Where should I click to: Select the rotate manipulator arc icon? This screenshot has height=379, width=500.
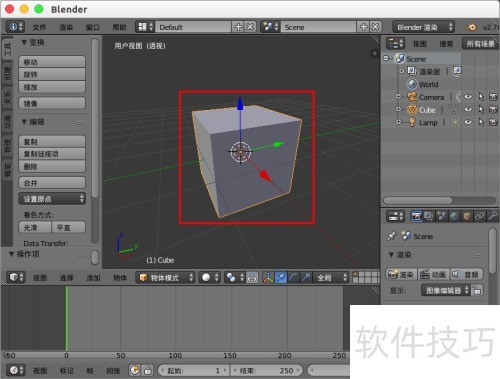(x=293, y=277)
